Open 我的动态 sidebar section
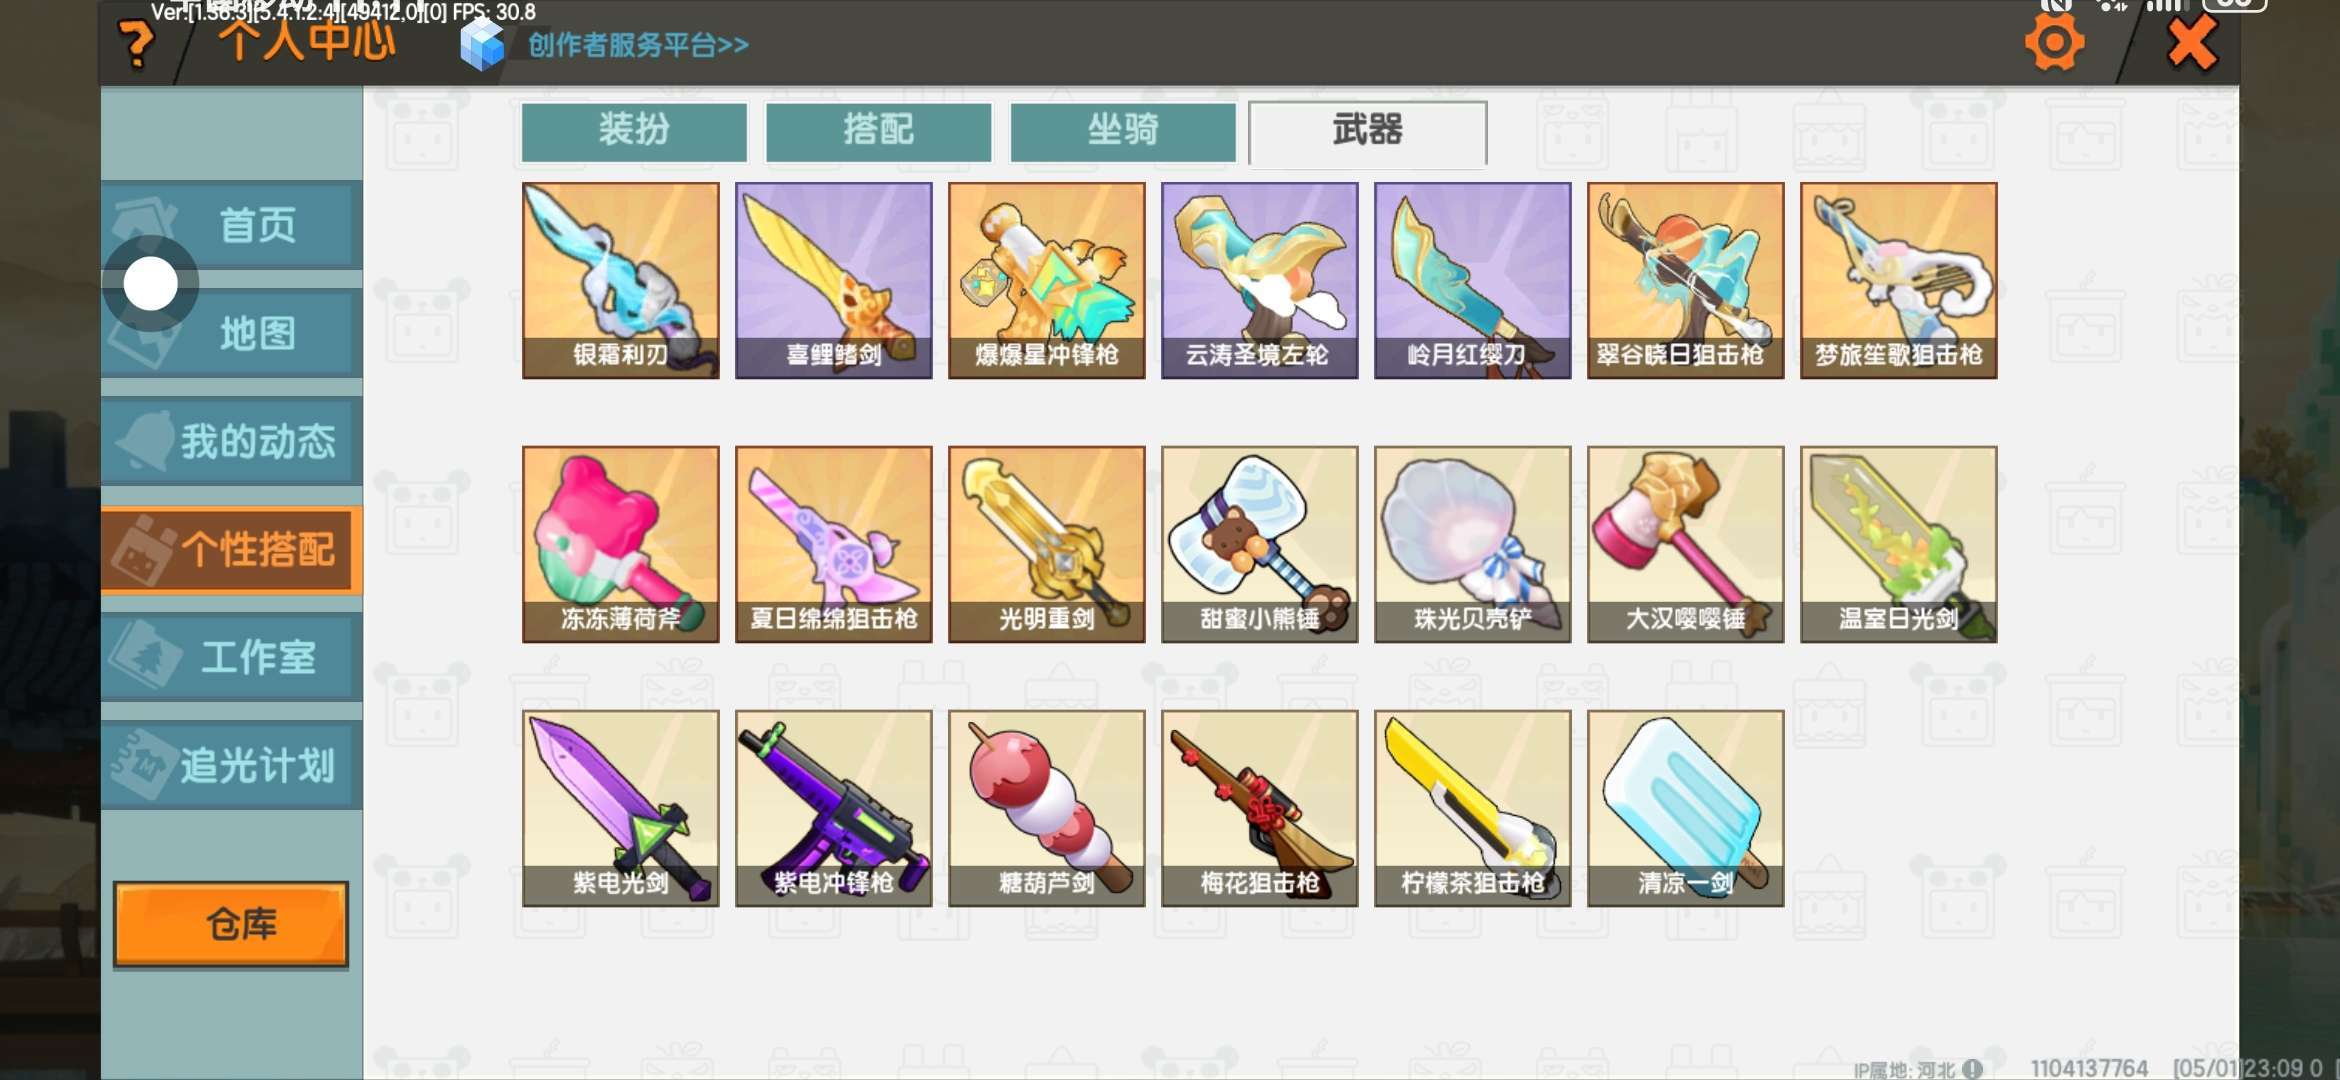This screenshot has width=2340, height=1080. 232,441
